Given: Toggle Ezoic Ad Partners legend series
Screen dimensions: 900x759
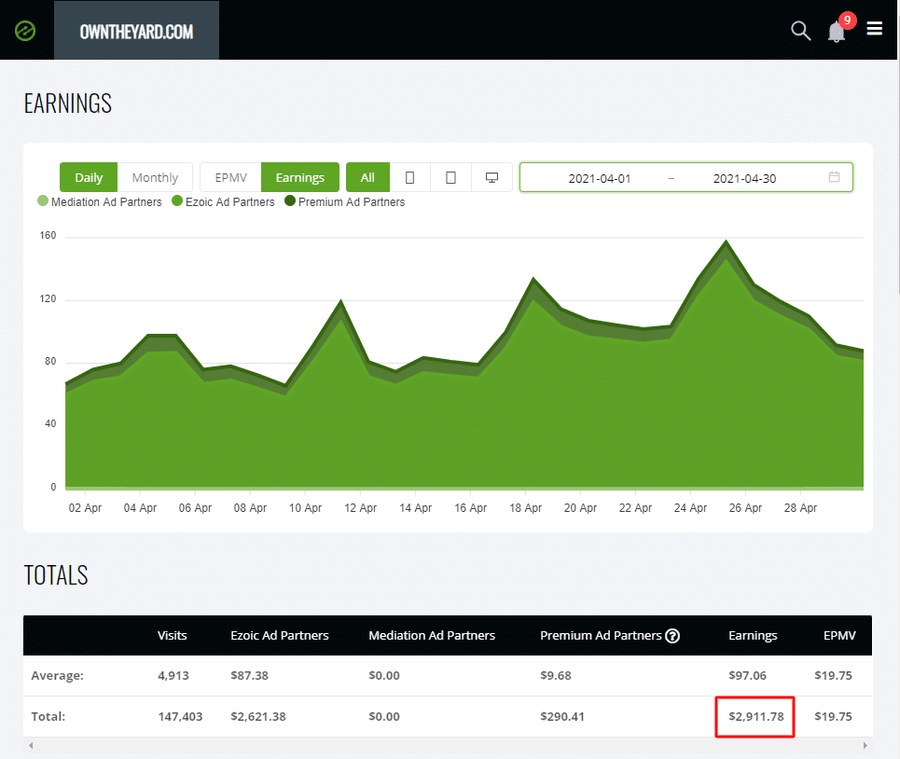Looking at the screenshot, I should (x=223, y=202).
